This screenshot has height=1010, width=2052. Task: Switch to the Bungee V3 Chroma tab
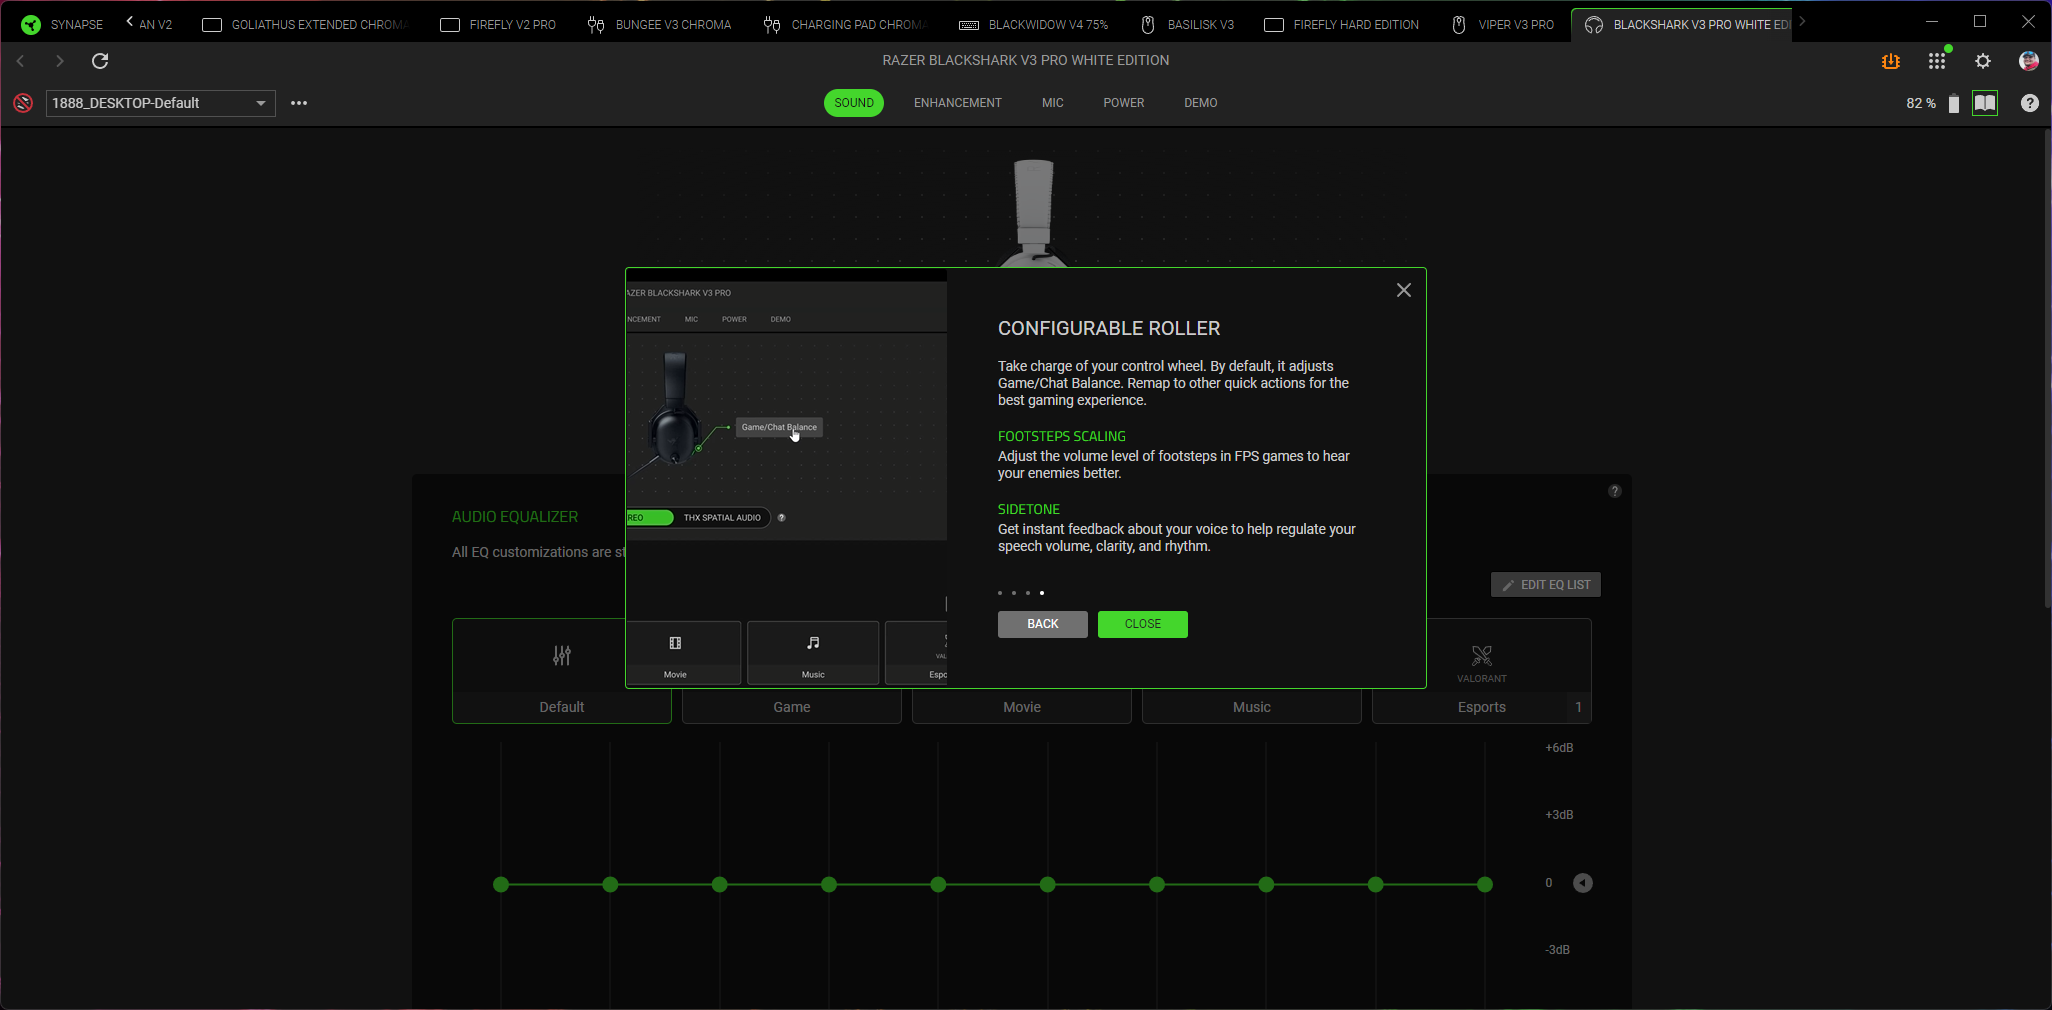click(x=659, y=24)
